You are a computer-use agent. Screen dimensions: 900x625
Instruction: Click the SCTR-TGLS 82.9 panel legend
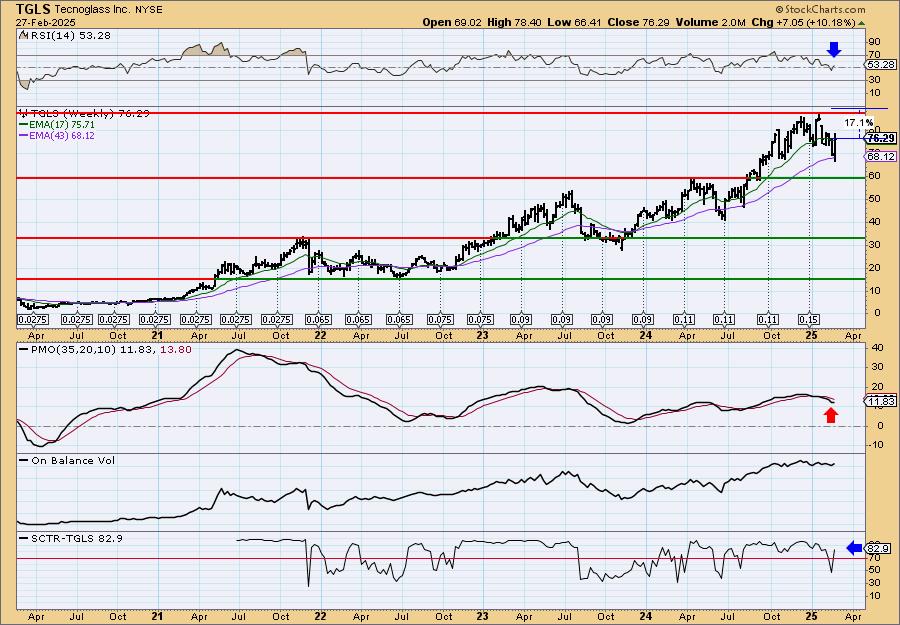coord(76,538)
